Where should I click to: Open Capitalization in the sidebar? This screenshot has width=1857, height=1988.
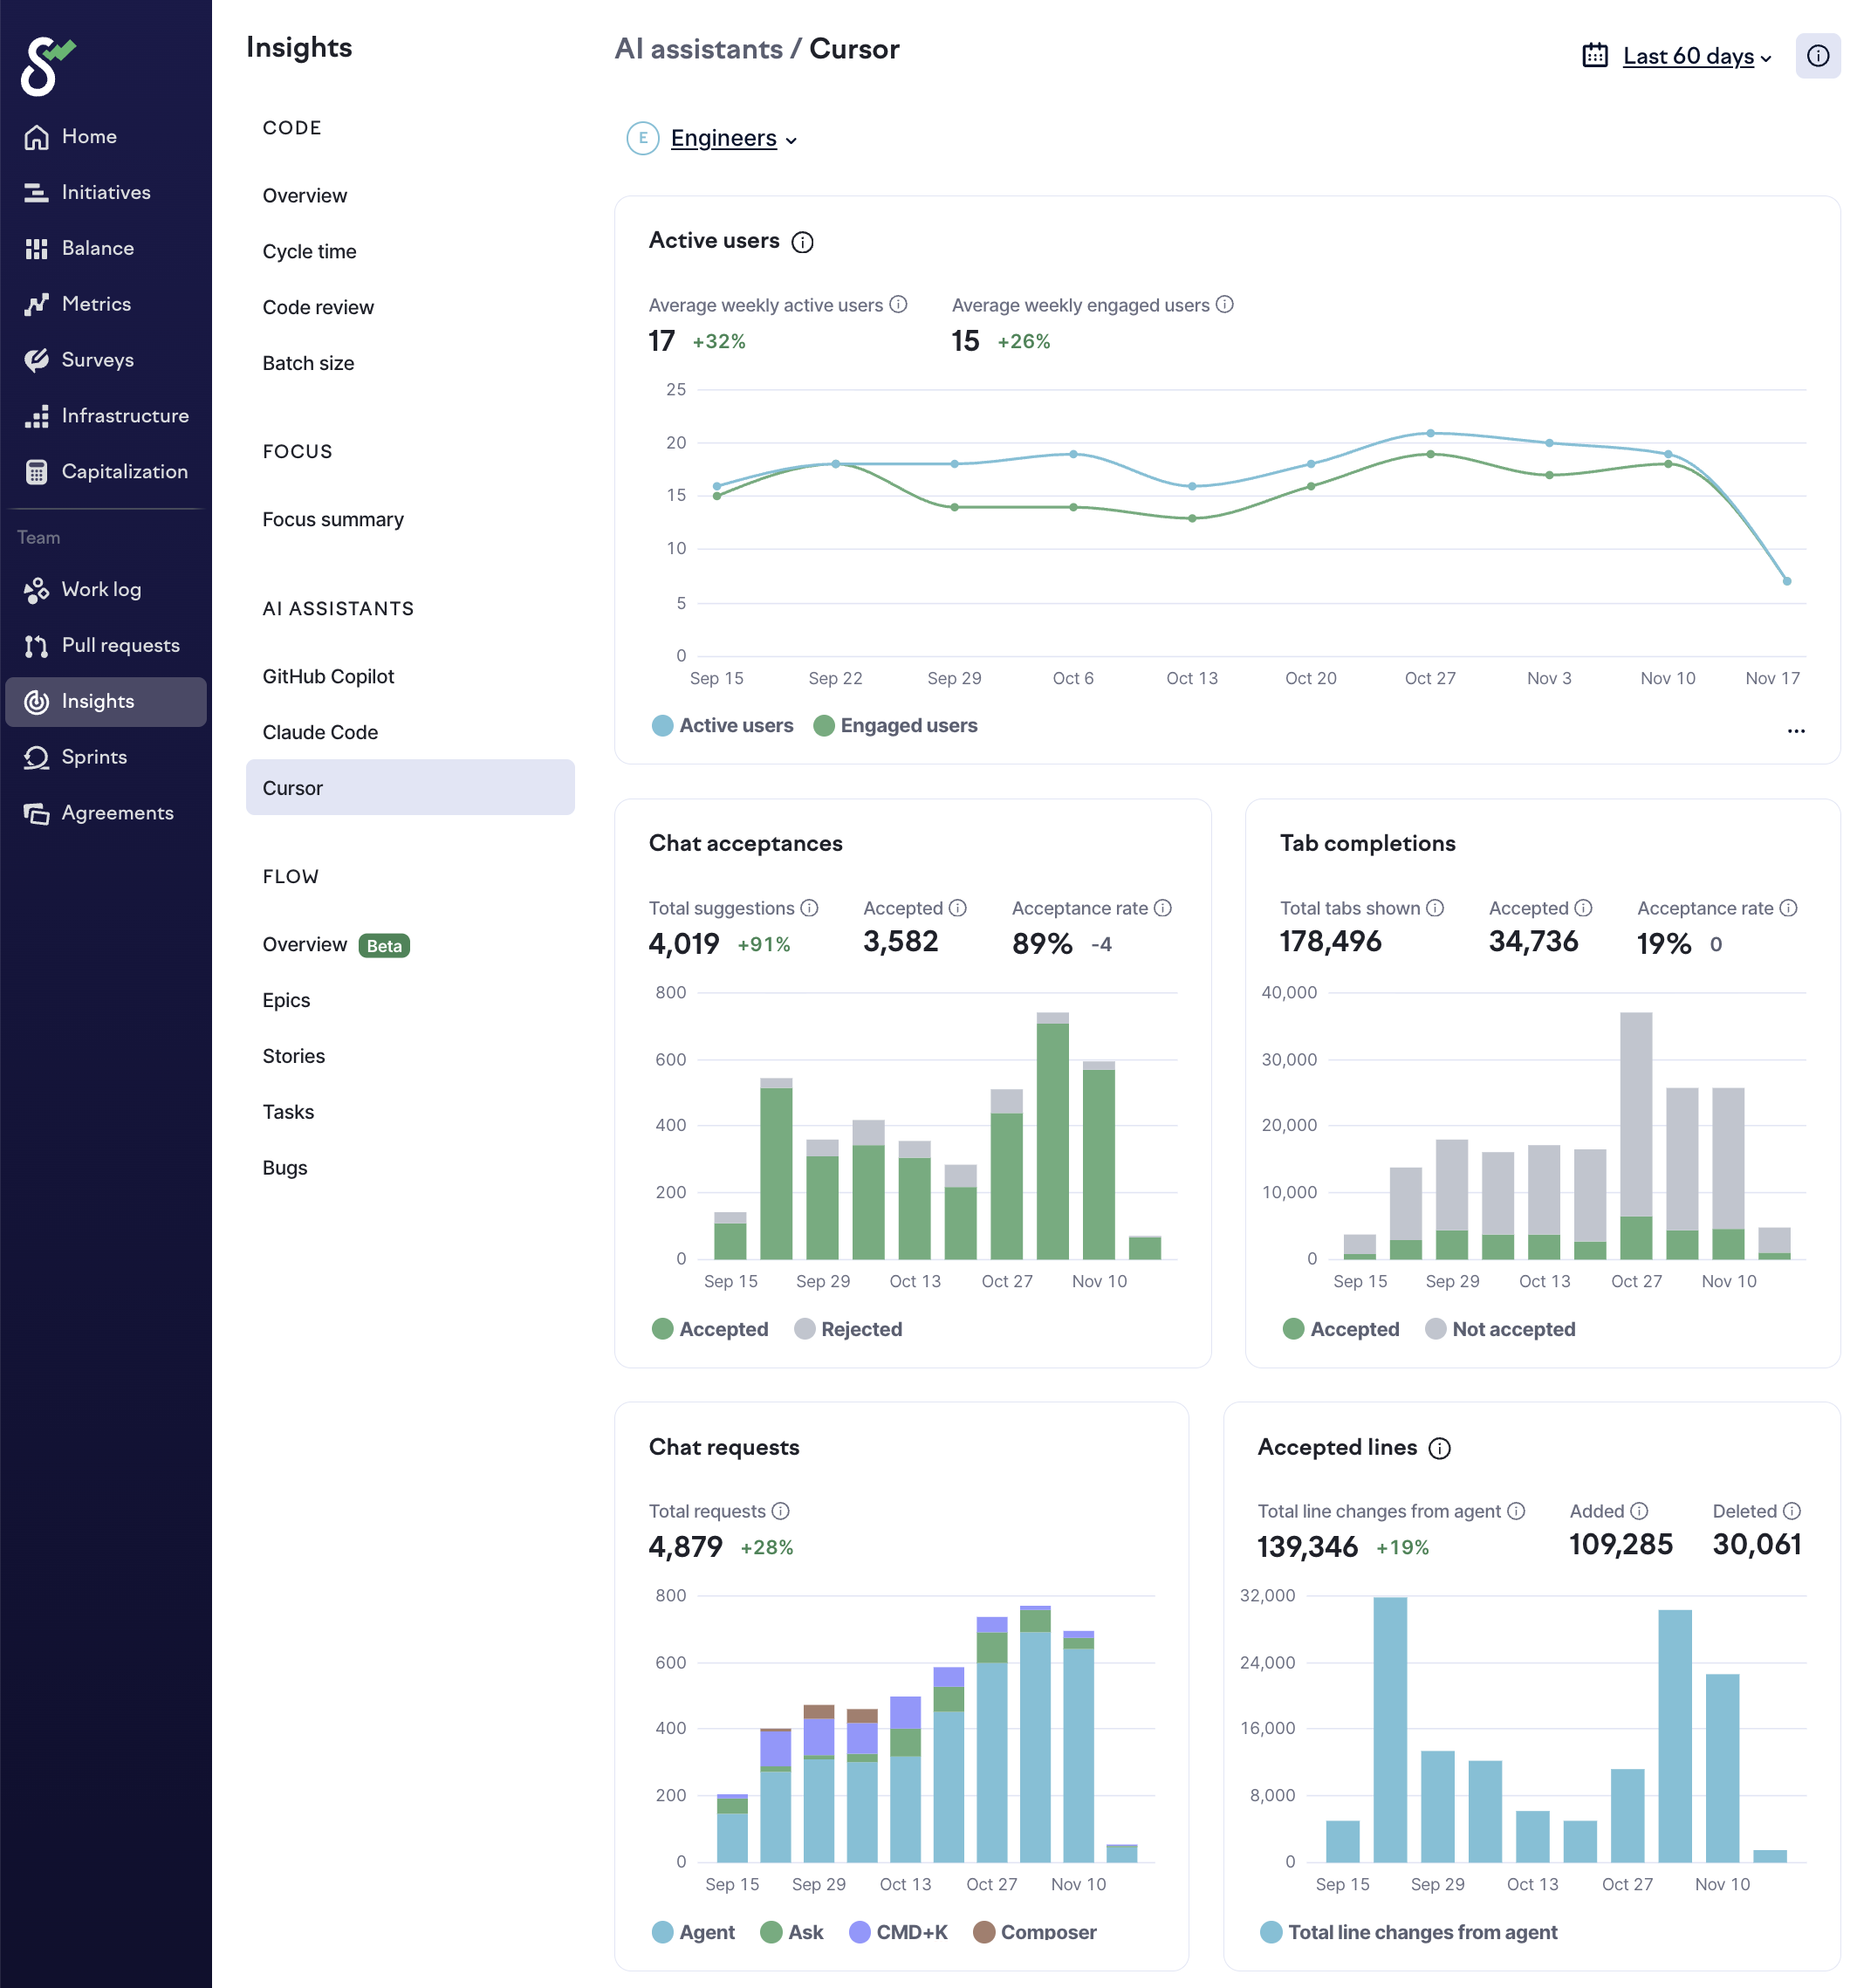tap(123, 472)
